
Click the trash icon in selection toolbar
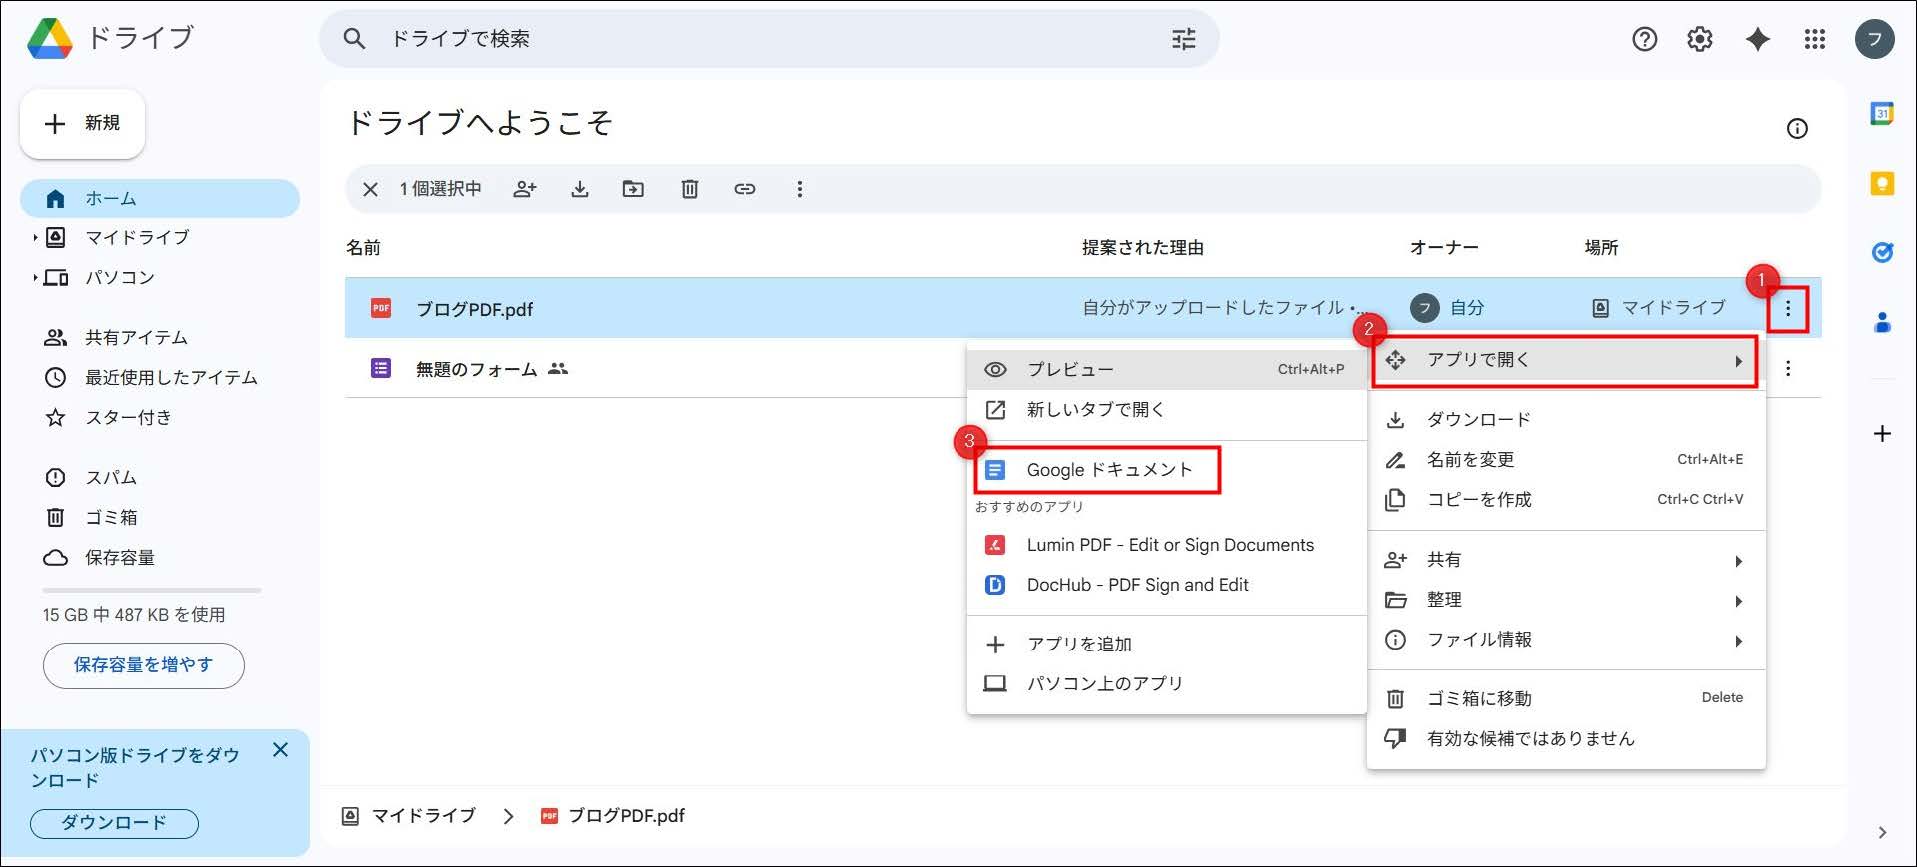point(690,189)
